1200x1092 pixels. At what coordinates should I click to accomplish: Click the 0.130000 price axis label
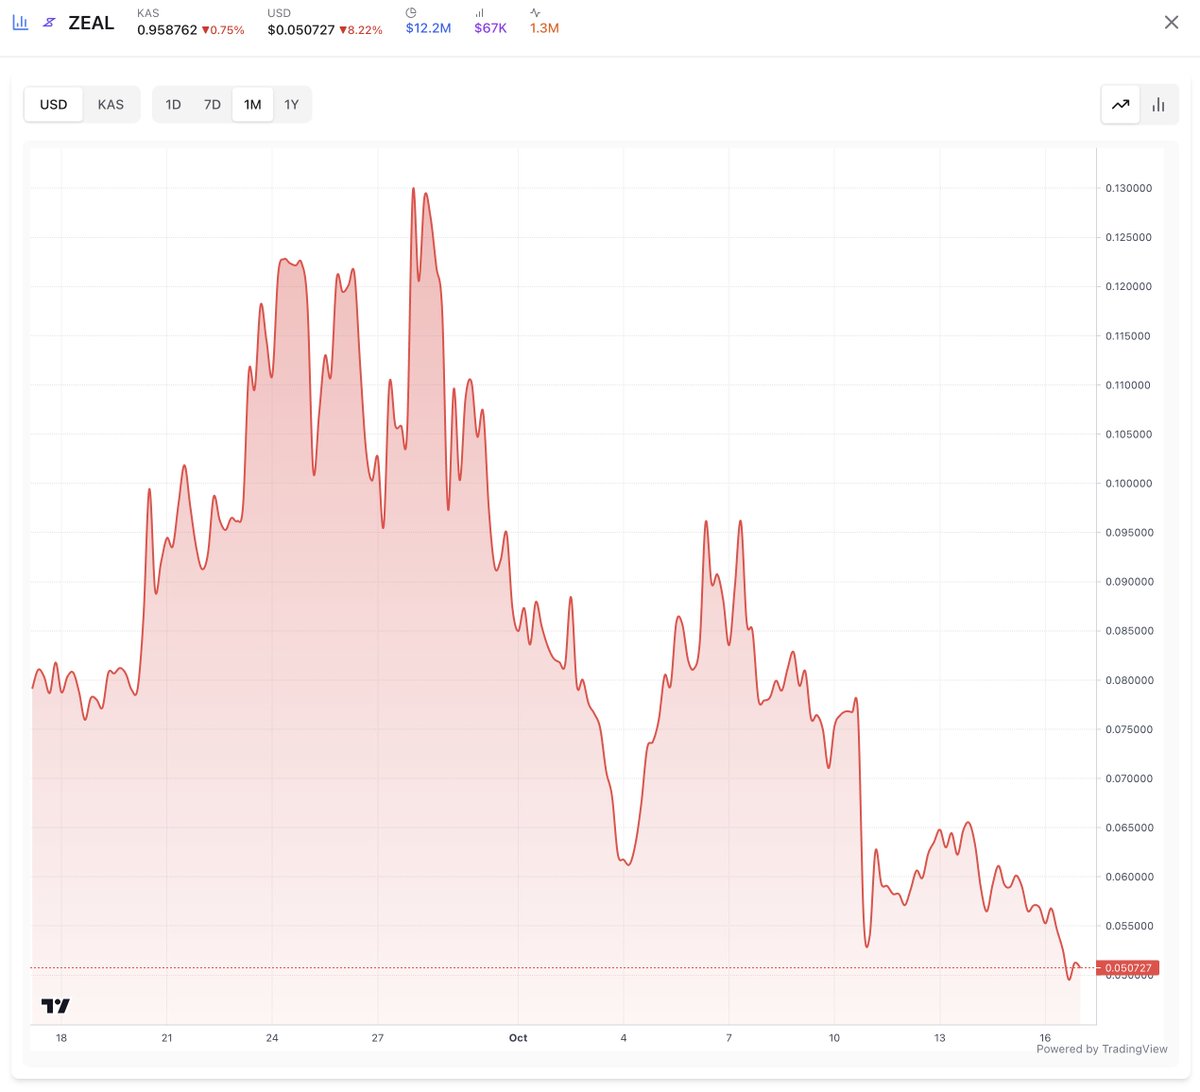coord(1128,188)
